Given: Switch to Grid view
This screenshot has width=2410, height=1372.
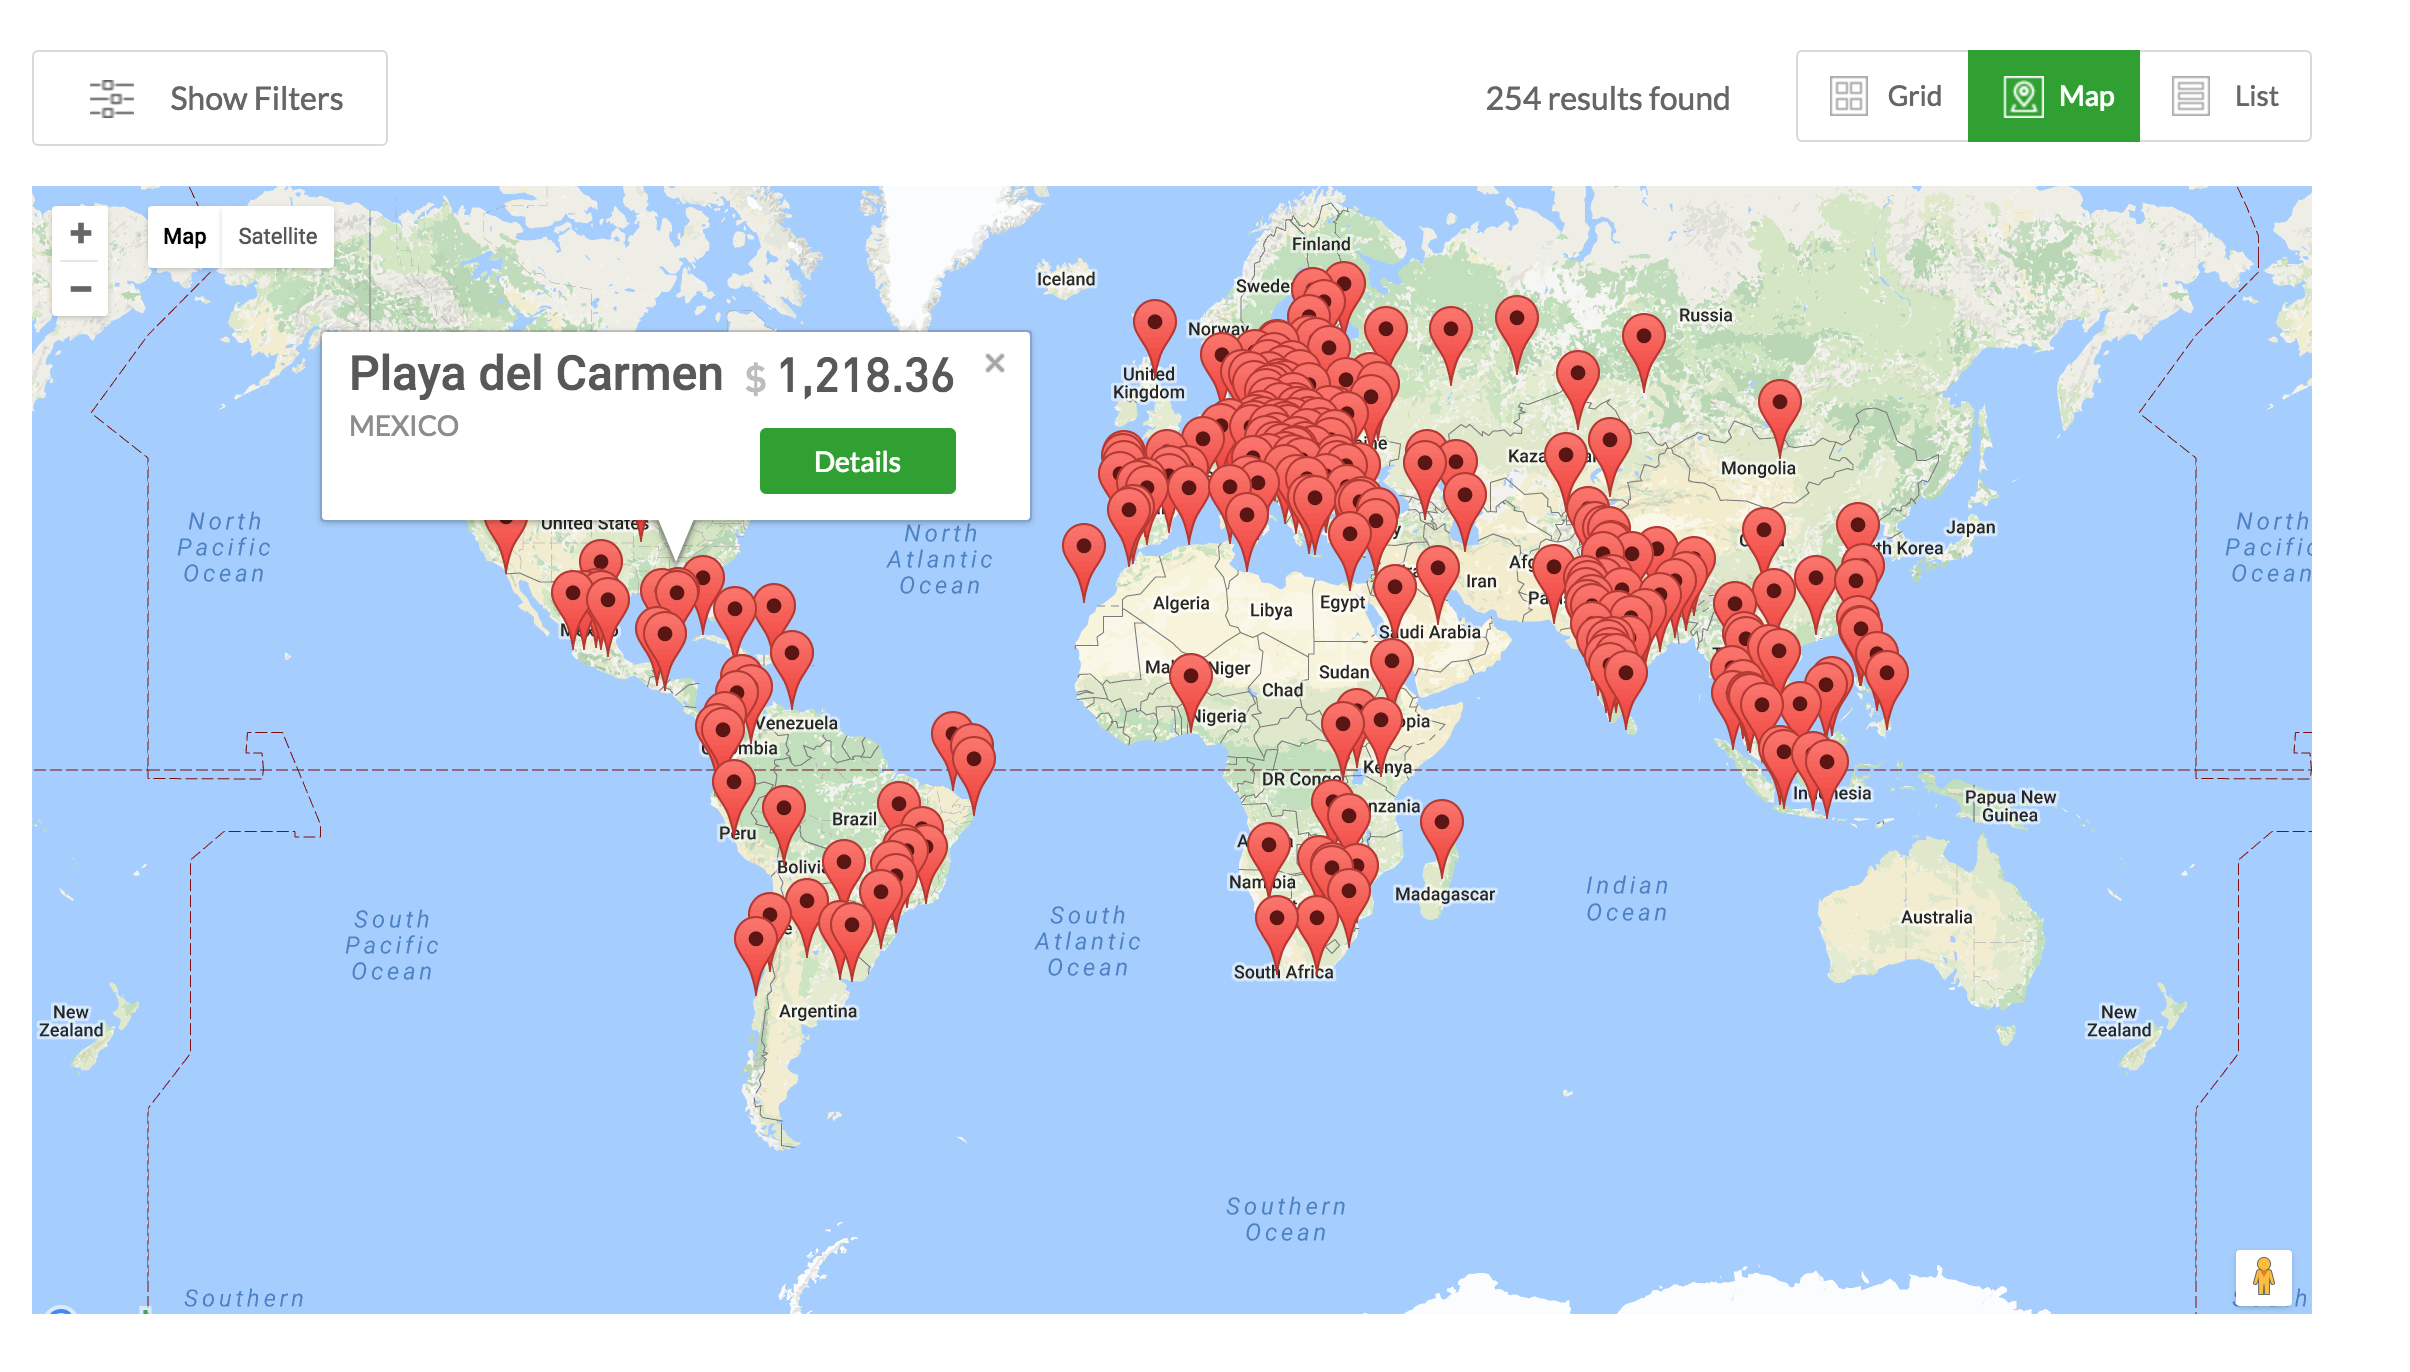Looking at the screenshot, I should tap(1883, 96).
